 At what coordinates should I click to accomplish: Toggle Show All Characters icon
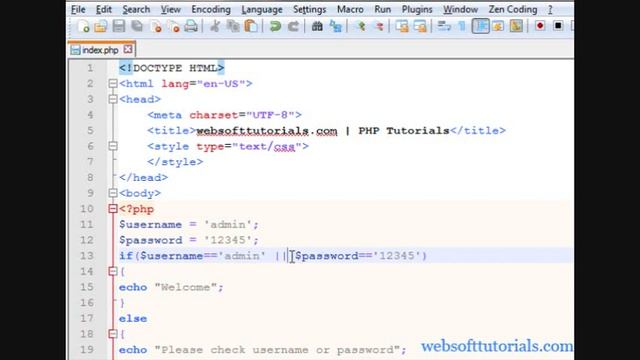[x=462, y=27]
